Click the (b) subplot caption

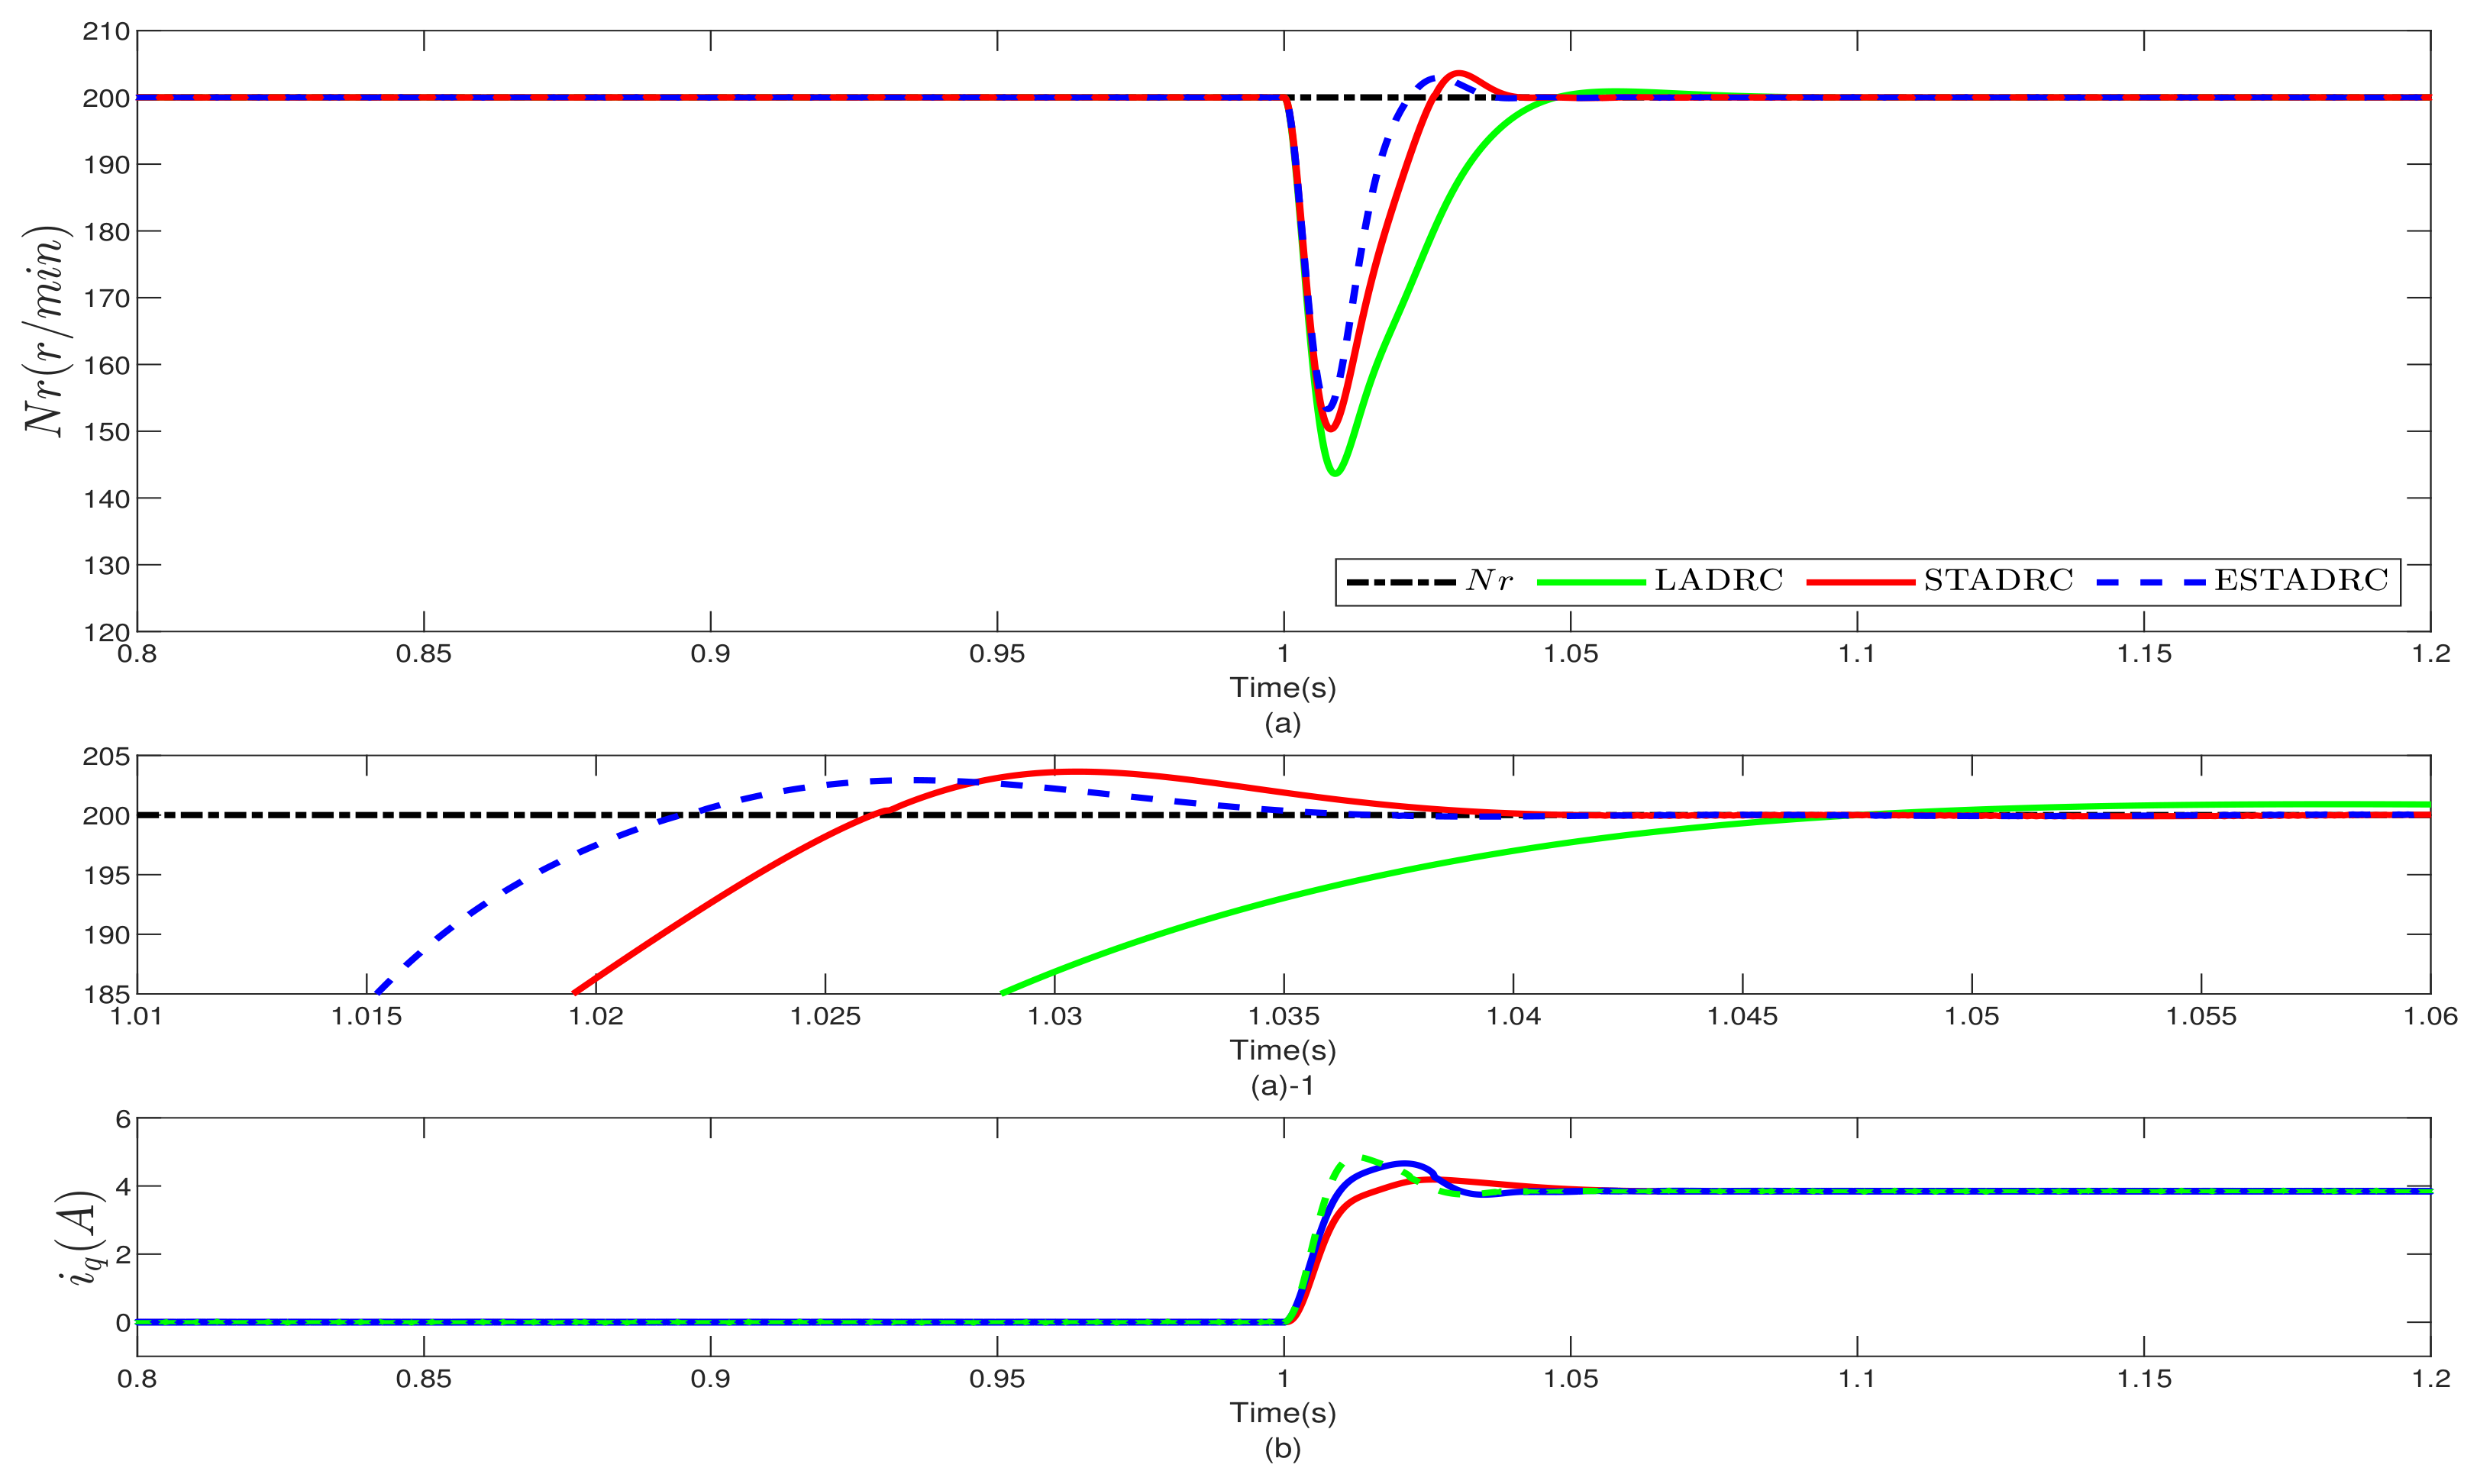1282,1449
